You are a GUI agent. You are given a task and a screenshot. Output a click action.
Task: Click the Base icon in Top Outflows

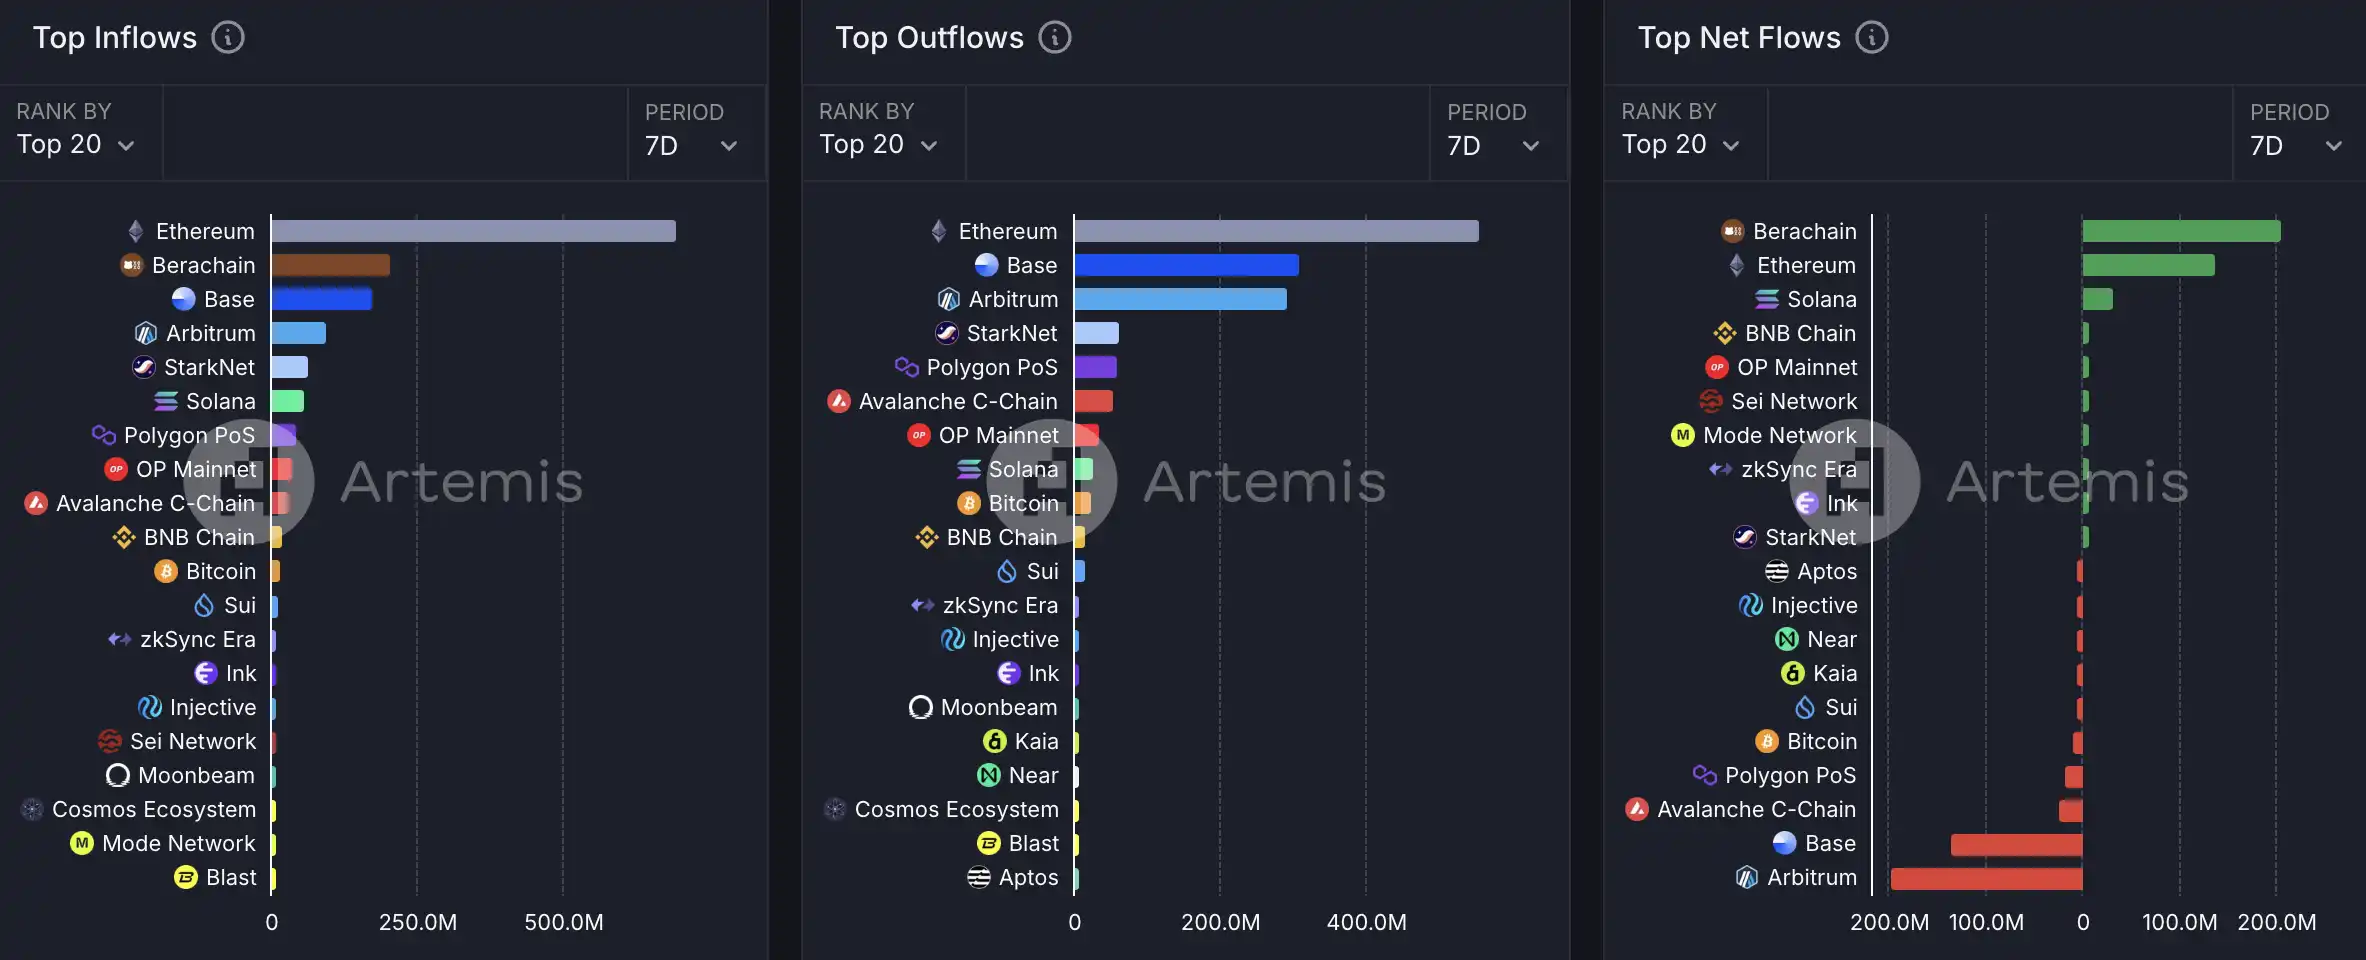coord(986,265)
